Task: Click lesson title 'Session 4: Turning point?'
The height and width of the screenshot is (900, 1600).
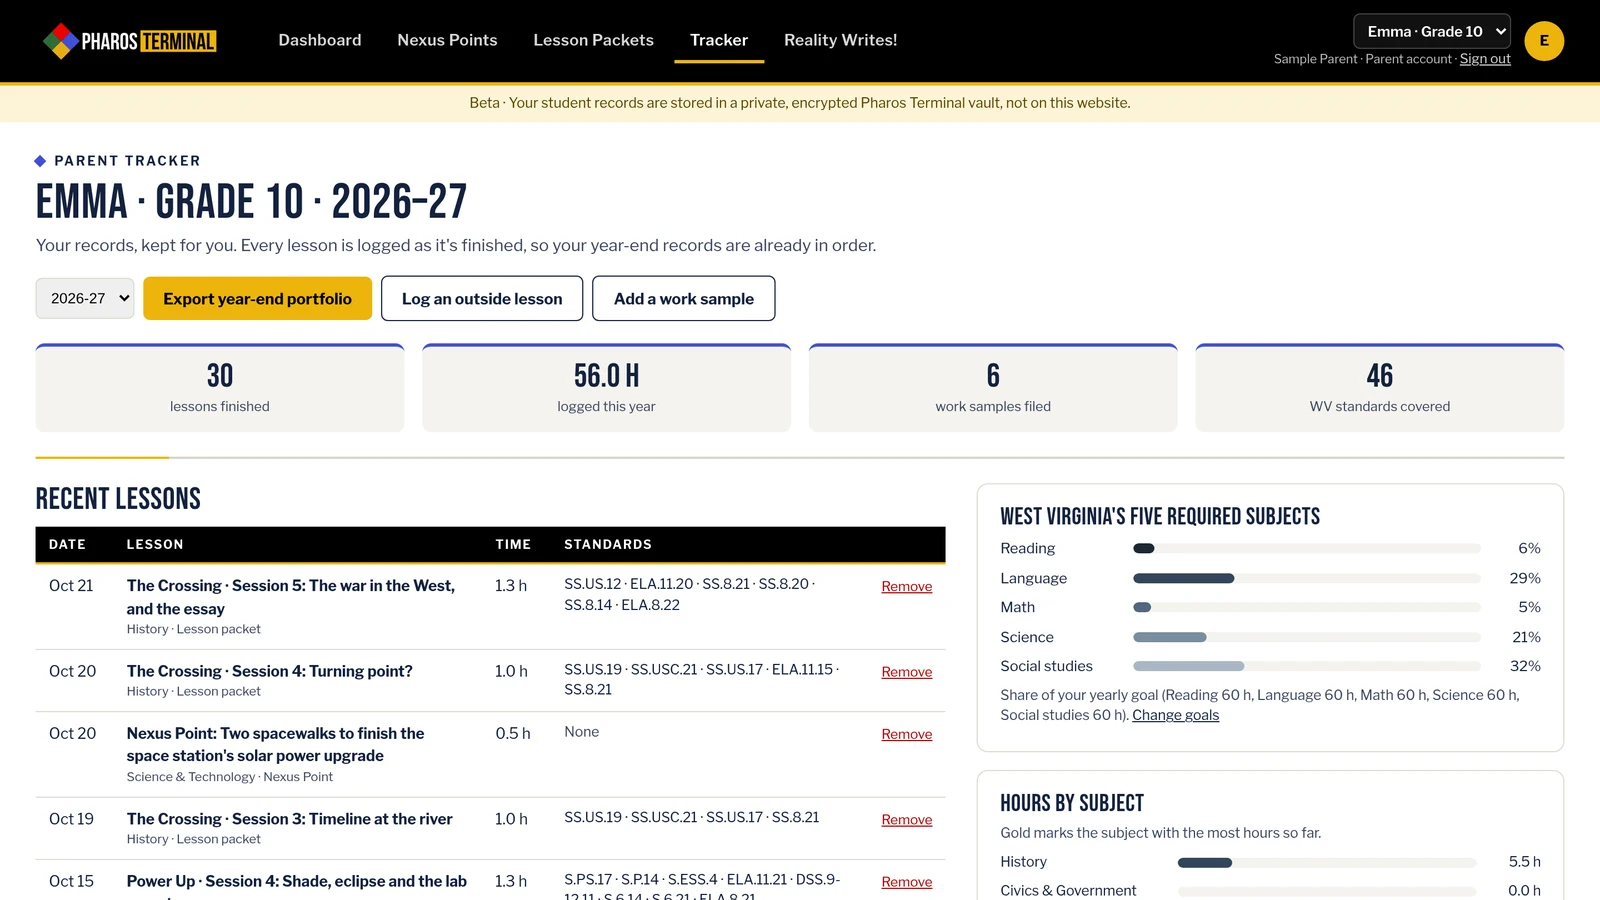Action: [x=270, y=671]
